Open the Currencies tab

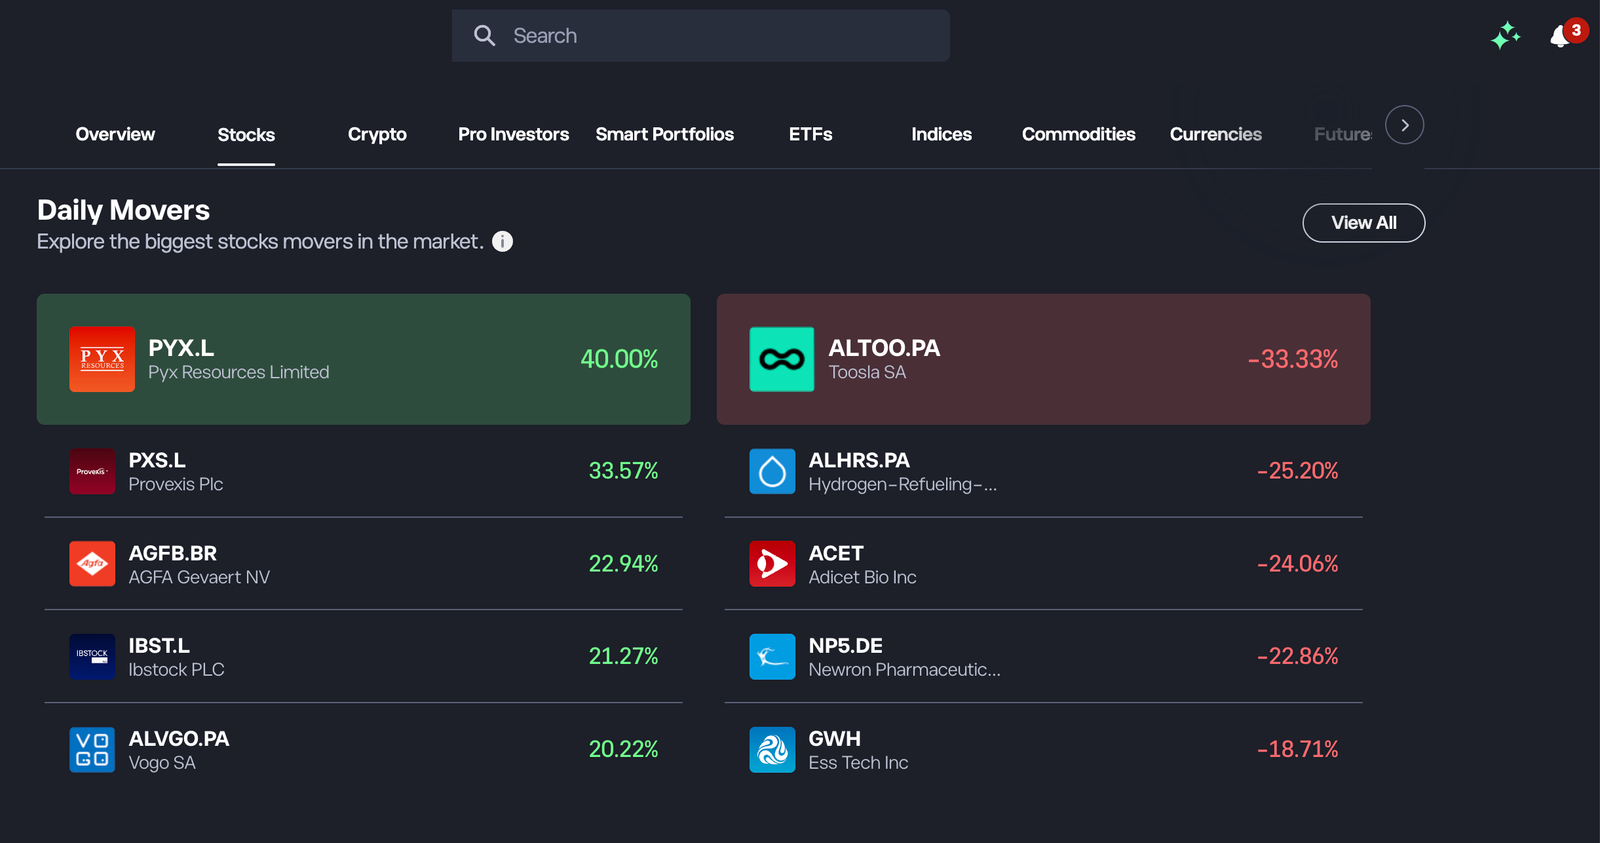1216,134
